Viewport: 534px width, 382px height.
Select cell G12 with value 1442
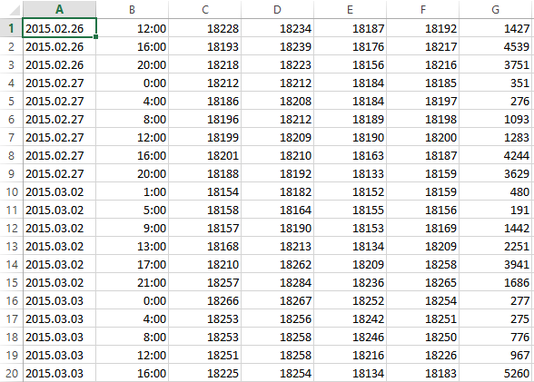(x=496, y=228)
